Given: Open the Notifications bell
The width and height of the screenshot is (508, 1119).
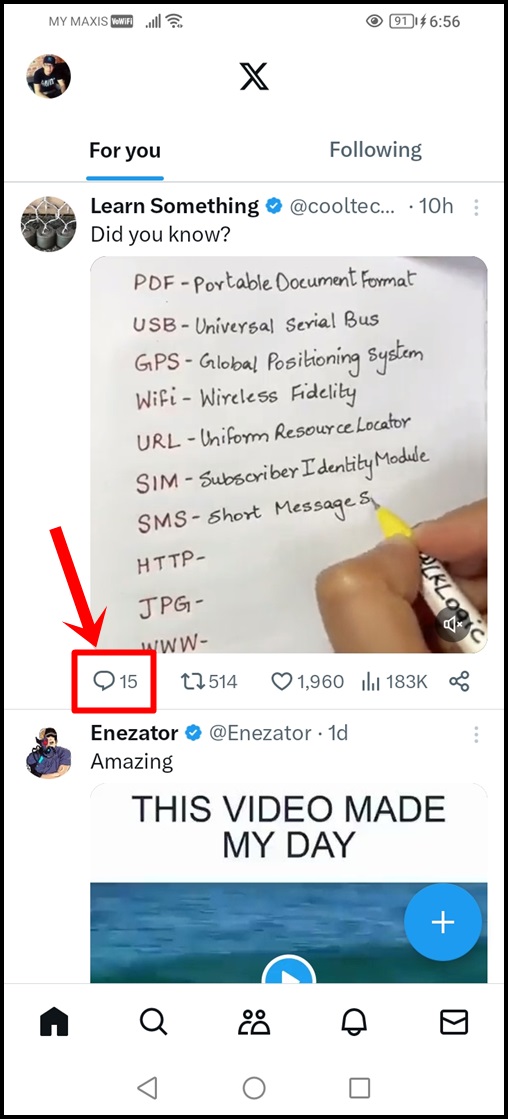Looking at the screenshot, I should (354, 1022).
